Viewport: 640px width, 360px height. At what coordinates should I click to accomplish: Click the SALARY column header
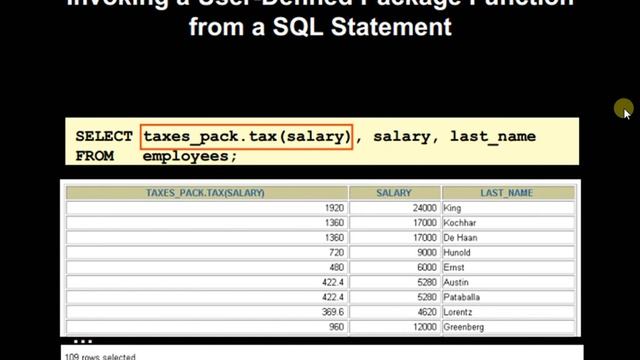click(x=395, y=193)
